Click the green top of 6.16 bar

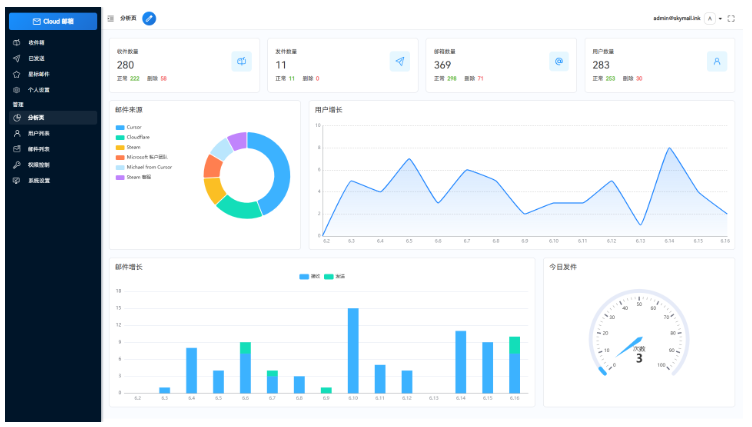pyautogui.click(x=515, y=345)
